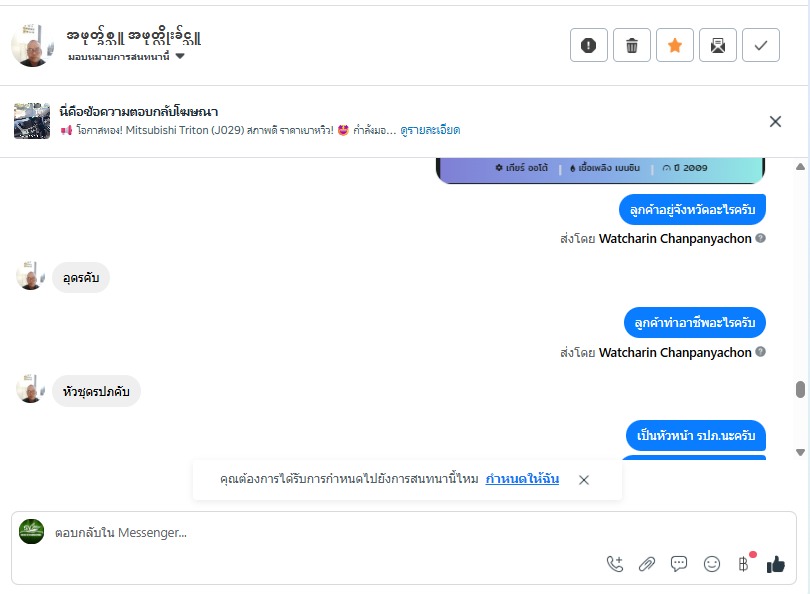Toggle the checkmark done button
Screen dimensions: 810x594
tap(761, 45)
